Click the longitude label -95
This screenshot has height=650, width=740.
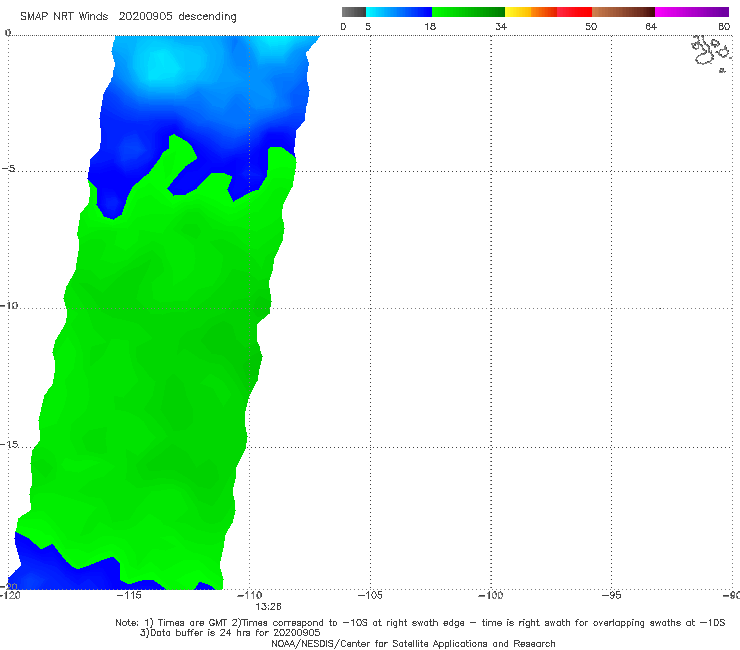[611, 595]
